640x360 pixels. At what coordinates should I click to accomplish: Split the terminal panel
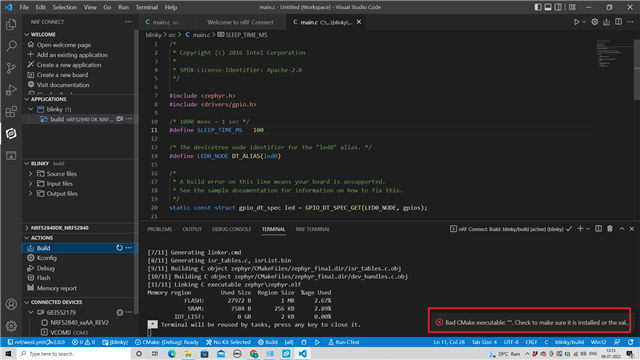(598, 229)
